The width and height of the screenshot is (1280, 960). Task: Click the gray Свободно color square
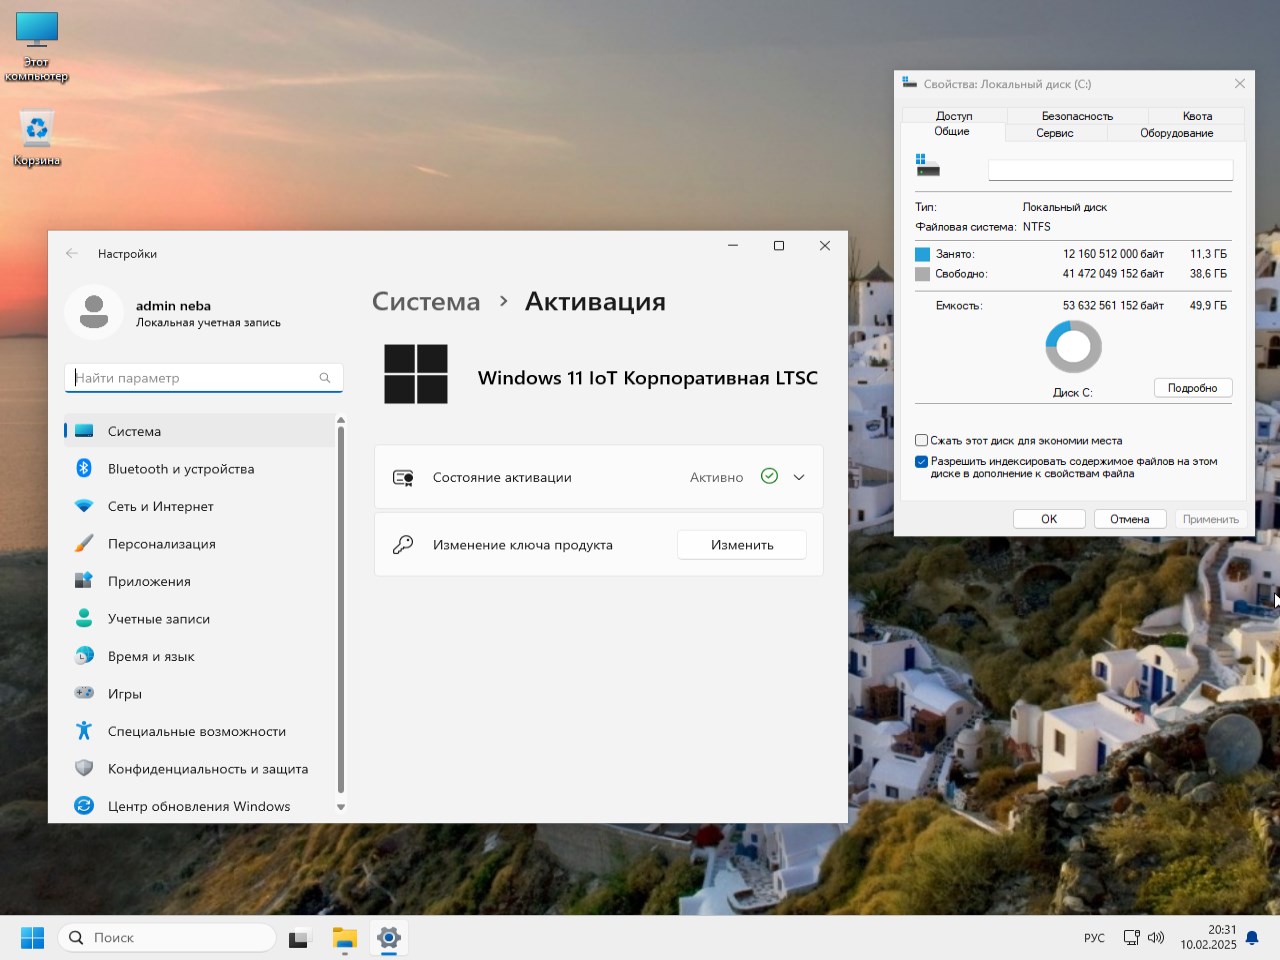click(x=922, y=274)
